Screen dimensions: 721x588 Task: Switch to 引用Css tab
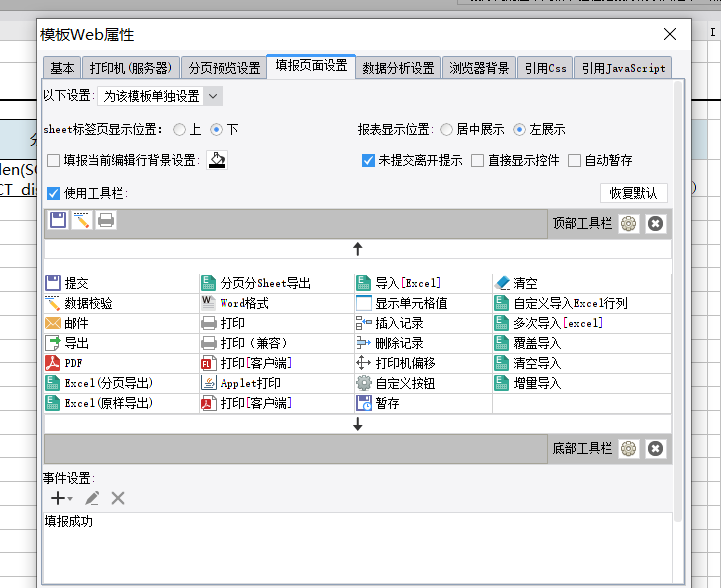point(545,68)
